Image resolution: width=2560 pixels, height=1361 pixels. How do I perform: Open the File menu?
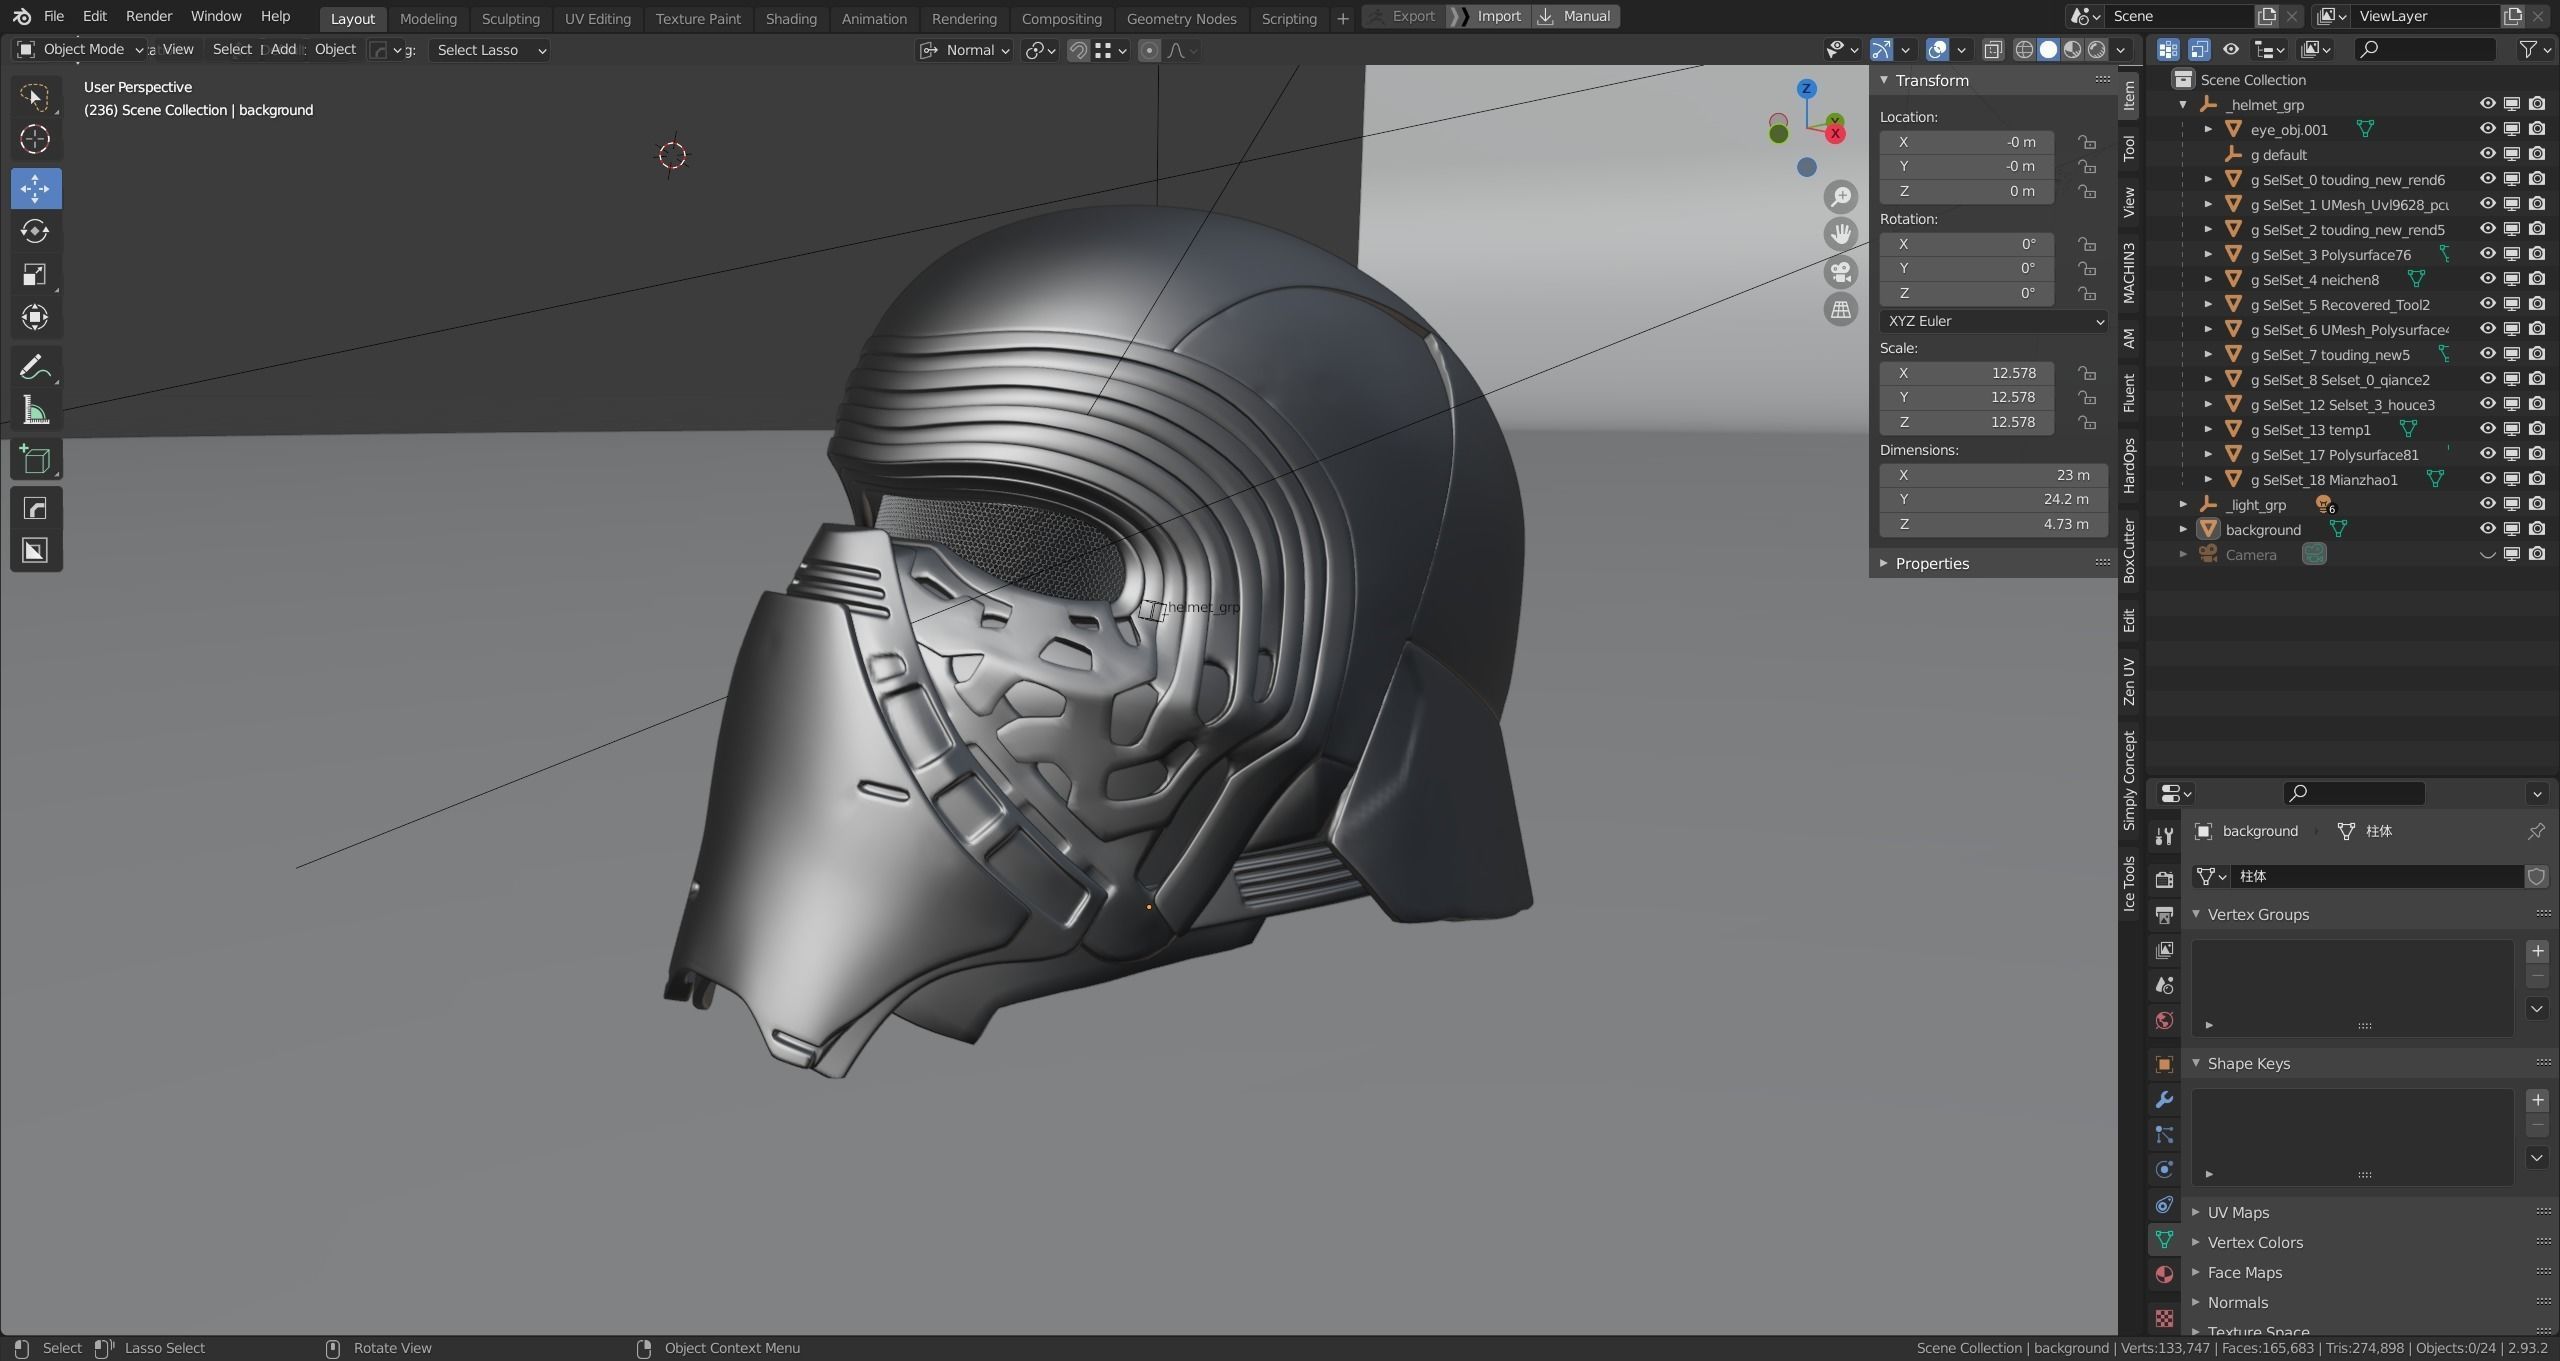pos(54,17)
